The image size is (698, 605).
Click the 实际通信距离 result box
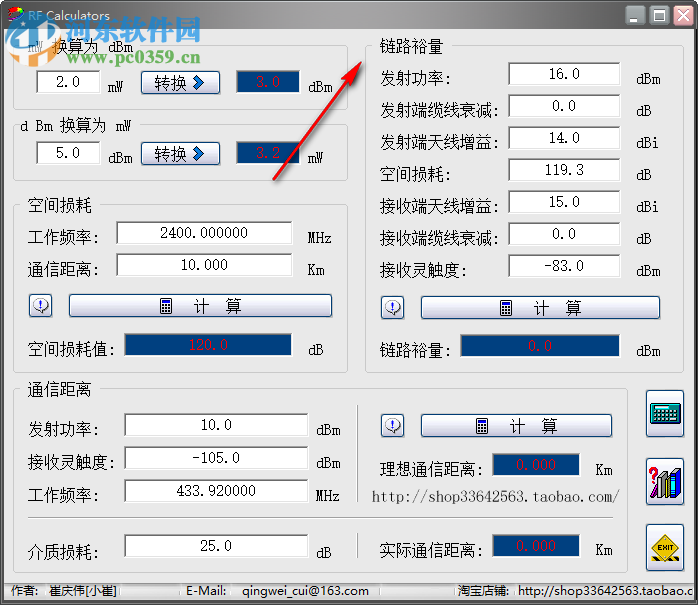[536, 546]
